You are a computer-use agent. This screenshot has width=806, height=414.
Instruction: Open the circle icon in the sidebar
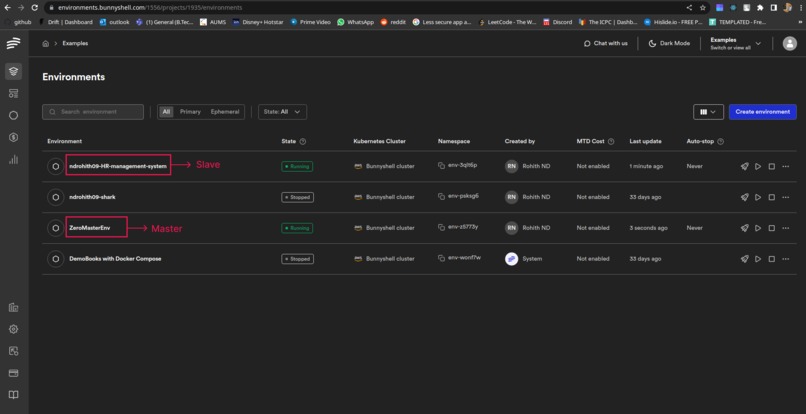(x=13, y=116)
